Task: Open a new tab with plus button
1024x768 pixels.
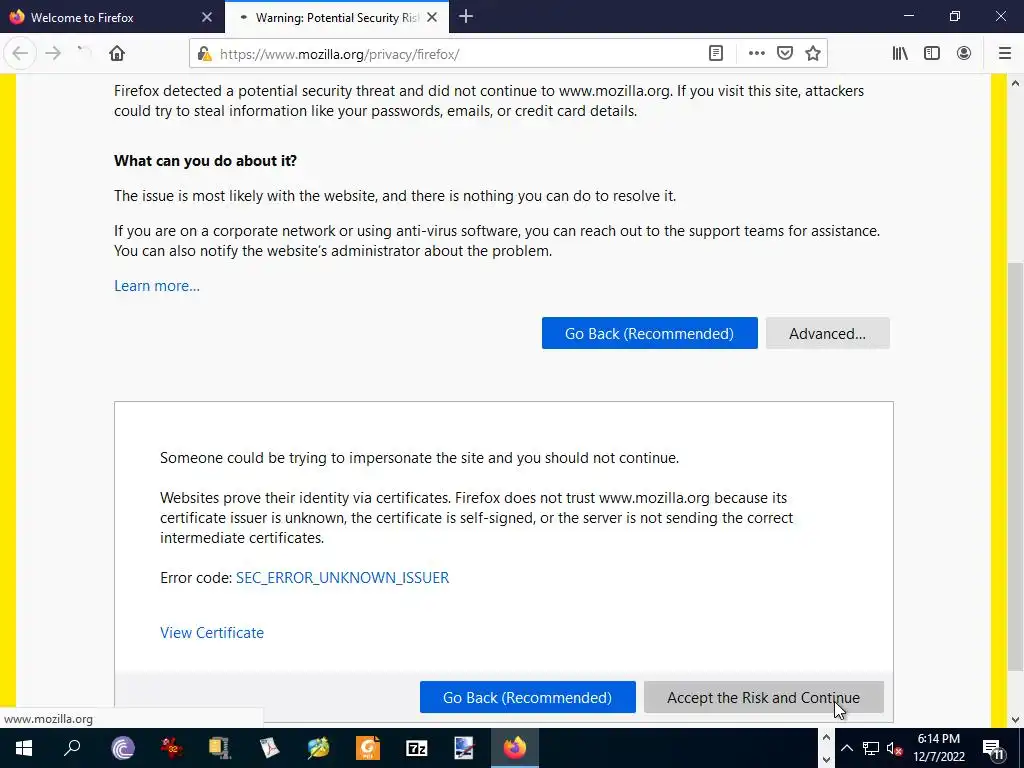Action: [466, 17]
